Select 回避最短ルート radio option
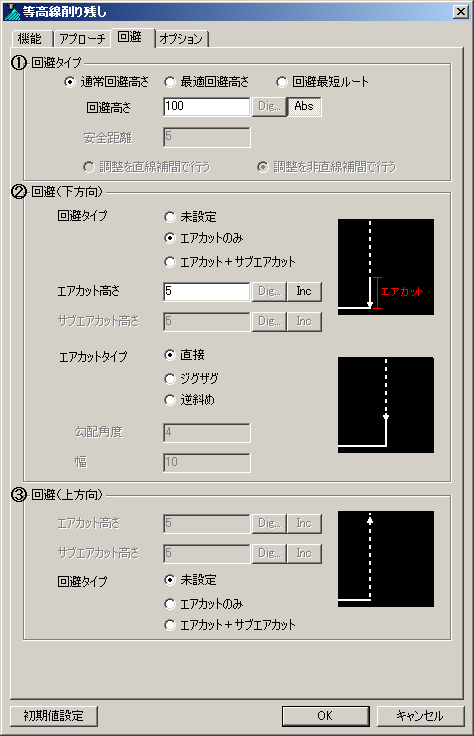Viewport: 474px width, 736px height. (322, 82)
